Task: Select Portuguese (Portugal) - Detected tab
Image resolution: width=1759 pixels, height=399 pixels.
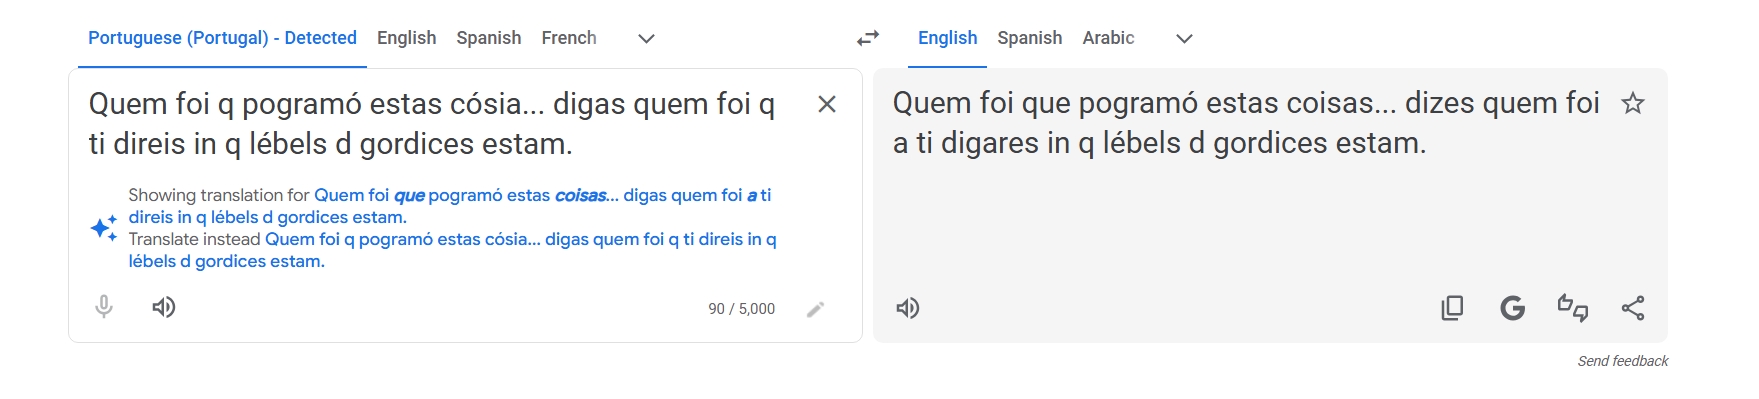Action: [x=222, y=38]
